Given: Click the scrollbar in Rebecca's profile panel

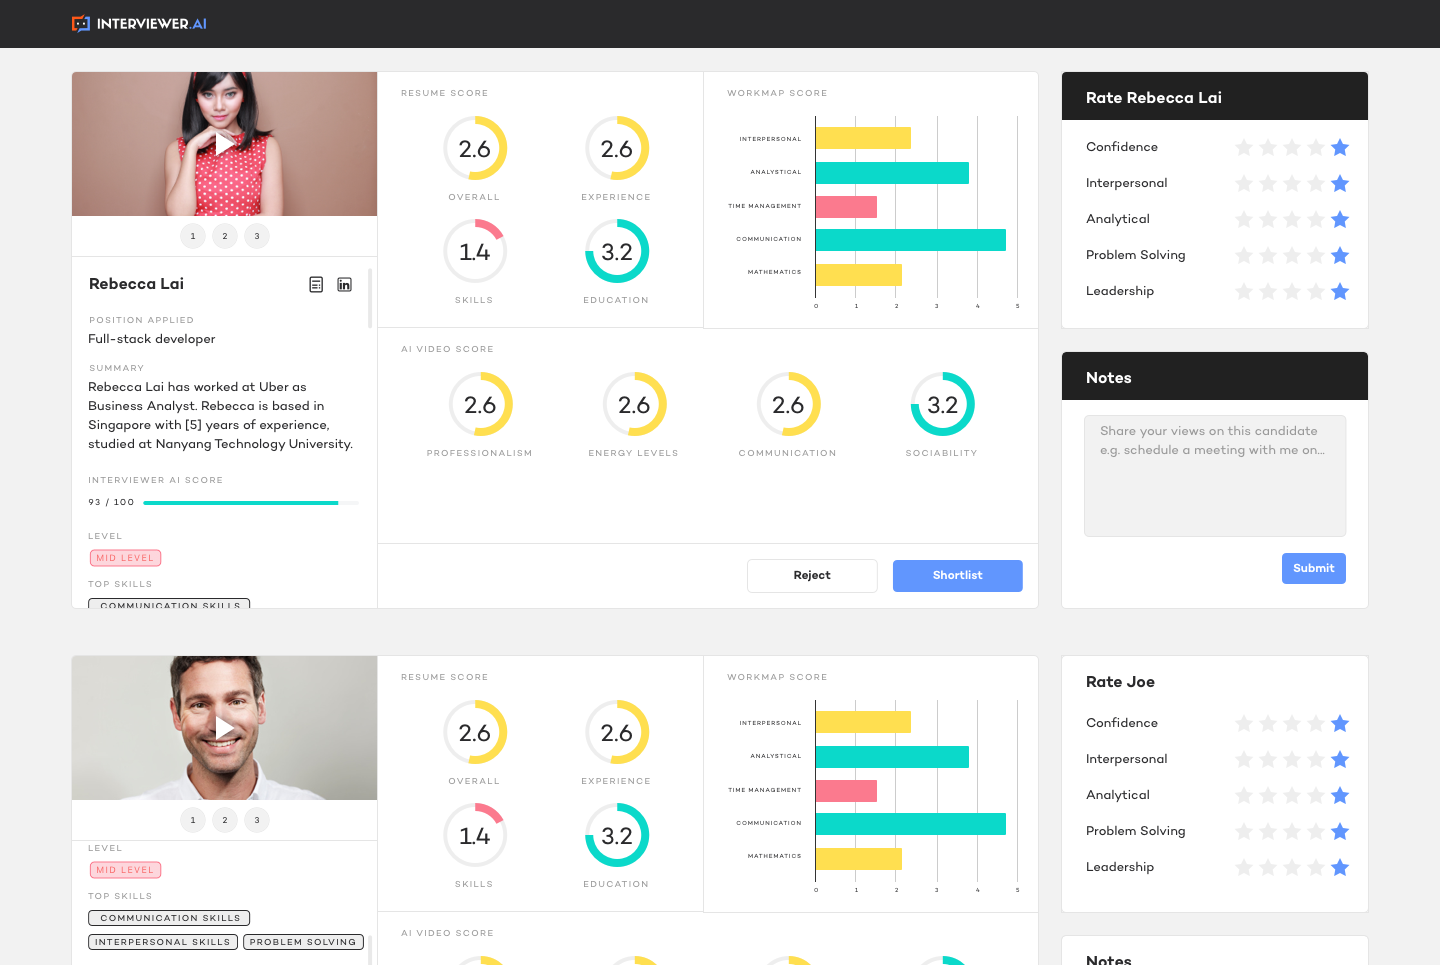Looking at the screenshot, I should [x=370, y=298].
